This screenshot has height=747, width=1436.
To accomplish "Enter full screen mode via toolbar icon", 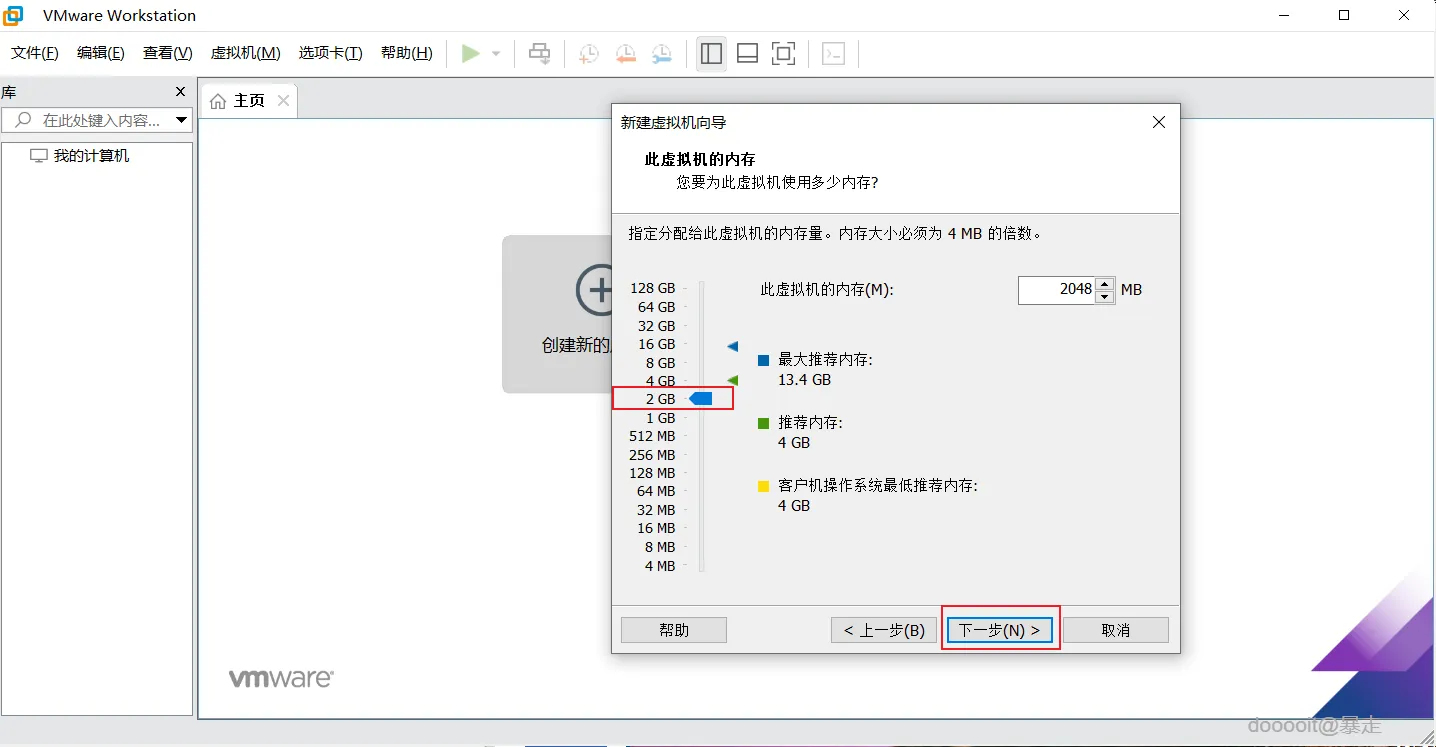I will click(x=783, y=53).
